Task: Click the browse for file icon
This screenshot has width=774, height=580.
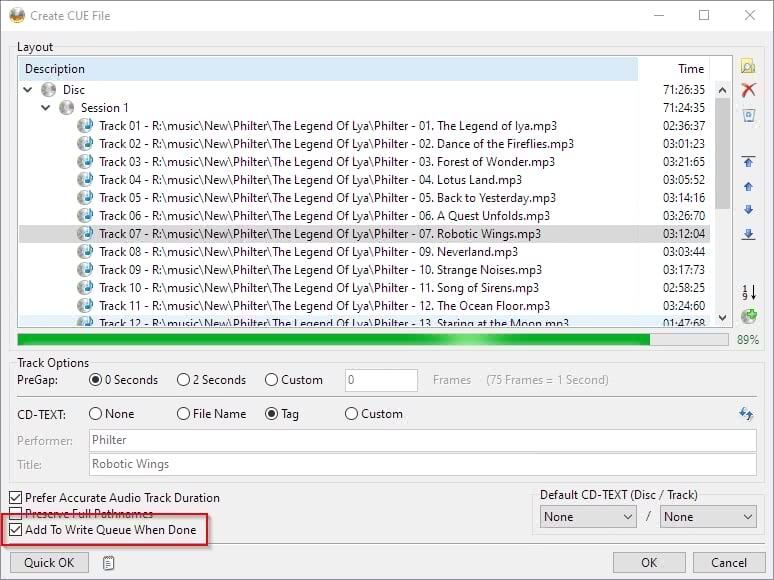Action: click(748, 67)
